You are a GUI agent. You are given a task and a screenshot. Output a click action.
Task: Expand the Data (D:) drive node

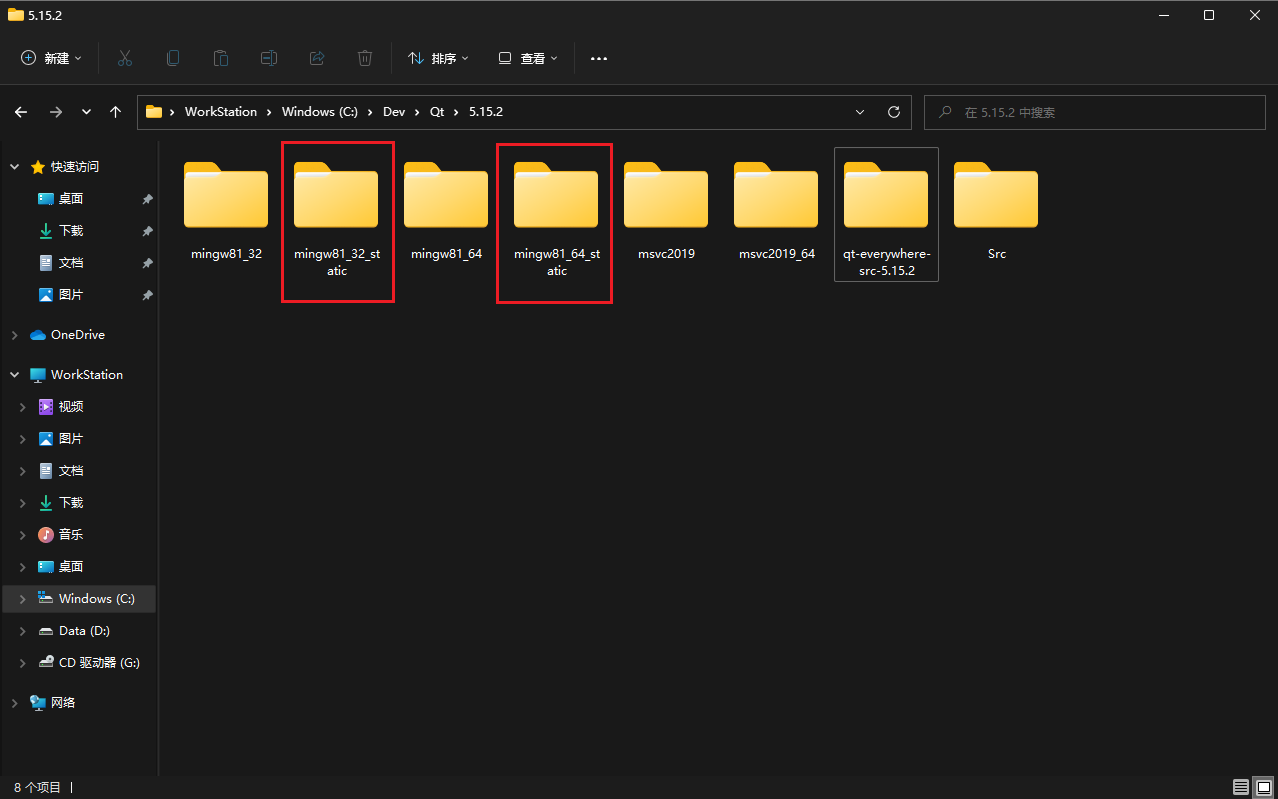tap(23, 630)
